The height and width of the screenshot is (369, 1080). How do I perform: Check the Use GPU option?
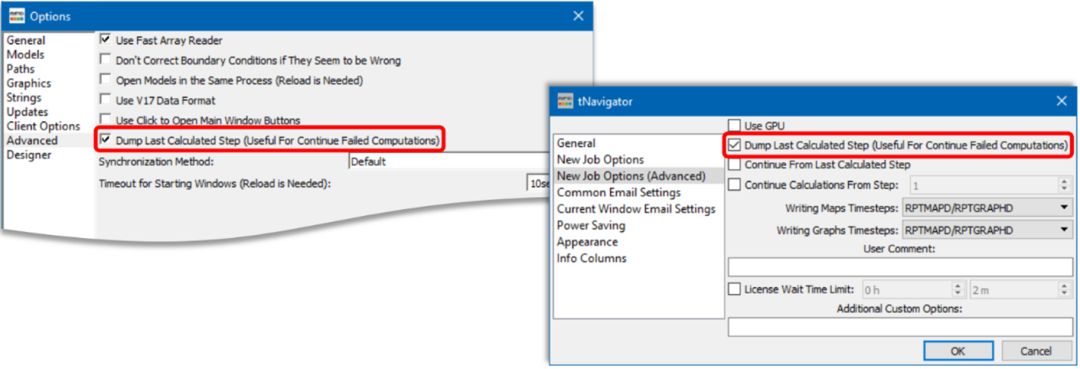coord(734,125)
